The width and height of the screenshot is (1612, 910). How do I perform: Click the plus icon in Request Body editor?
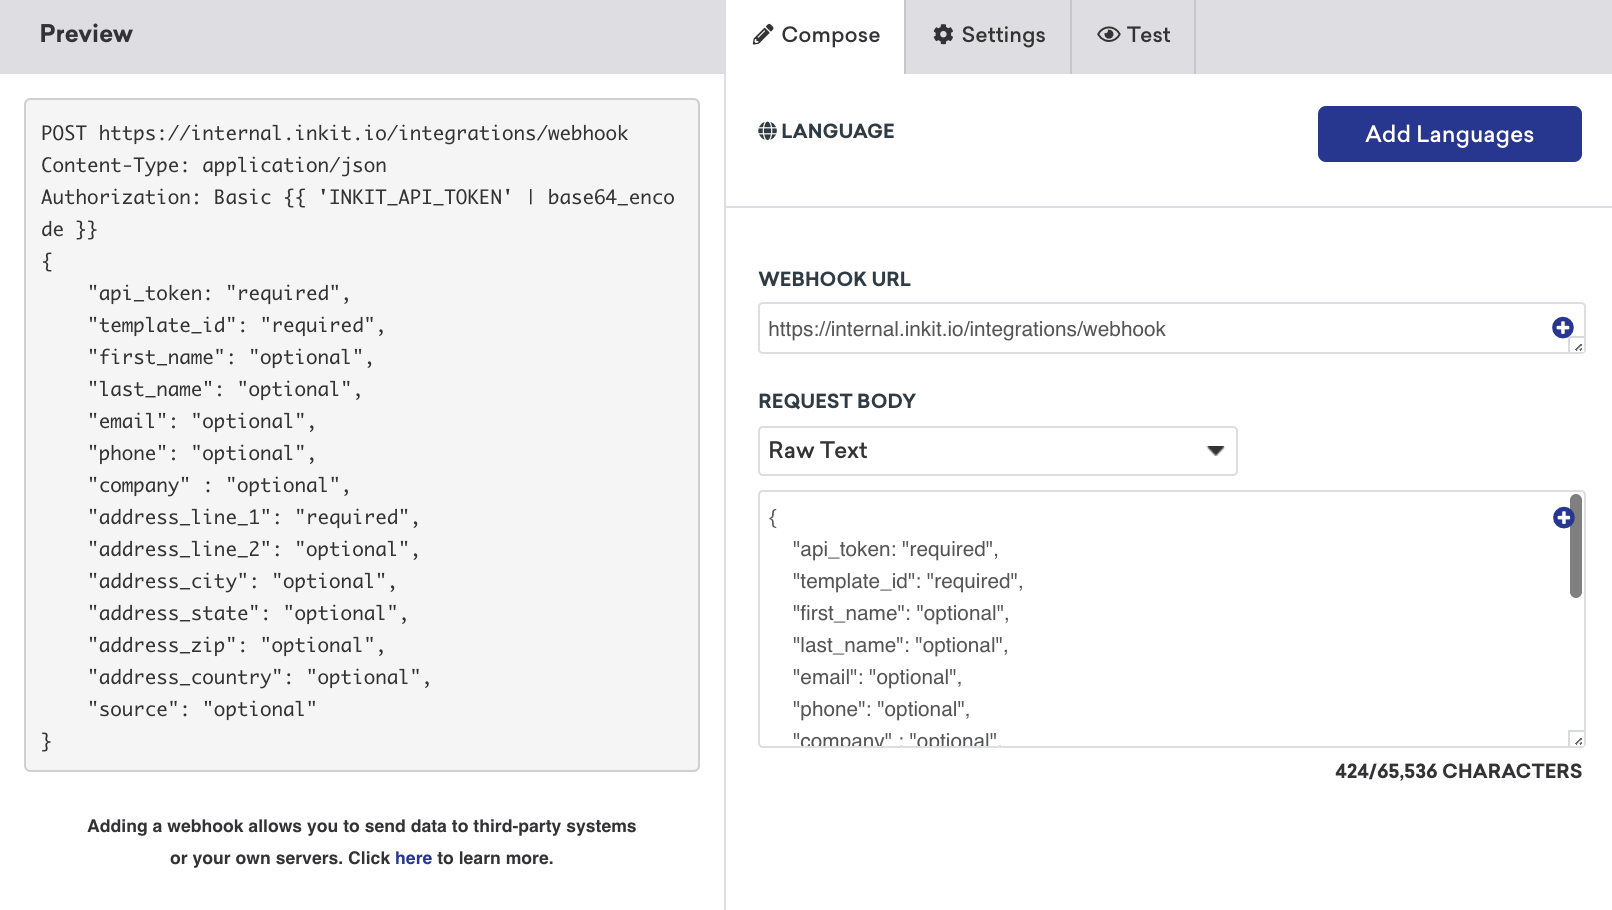[1563, 518]
